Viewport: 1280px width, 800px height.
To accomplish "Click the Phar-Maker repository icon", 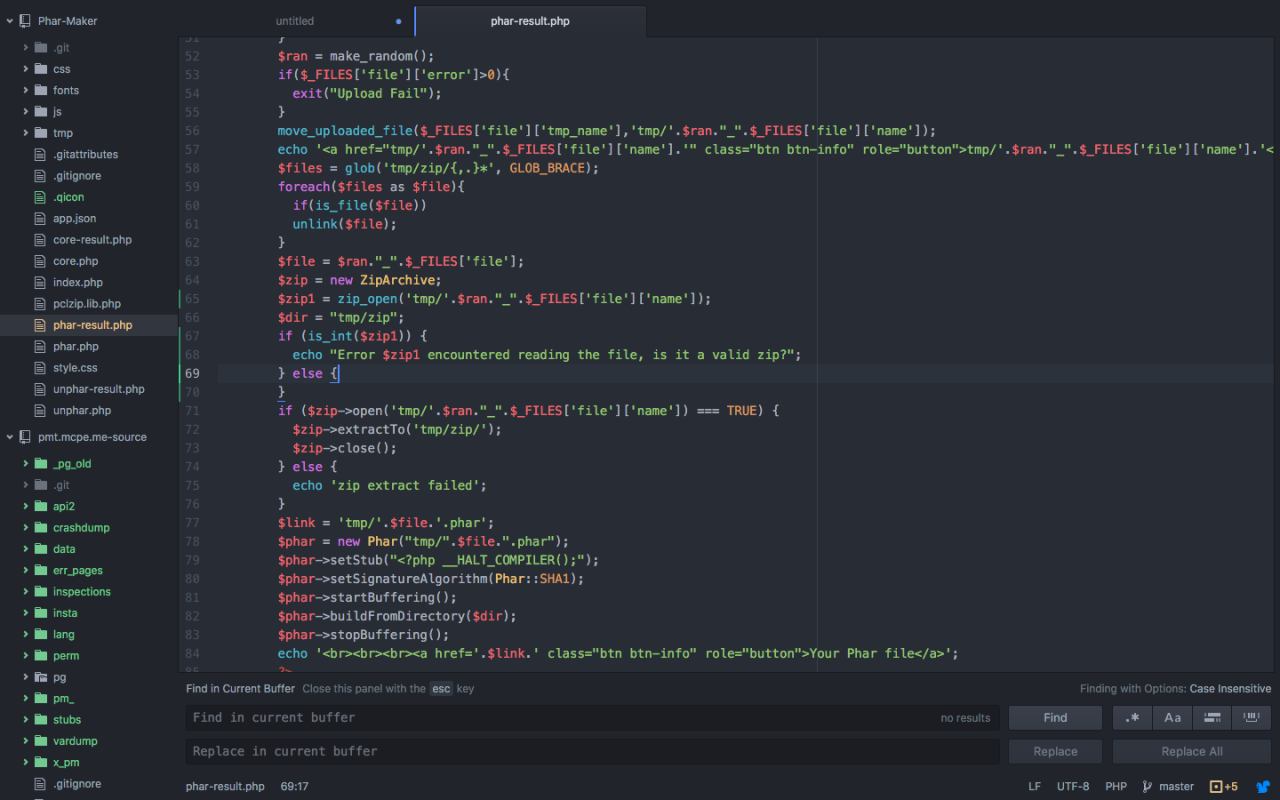I will [x=24, y=20].
